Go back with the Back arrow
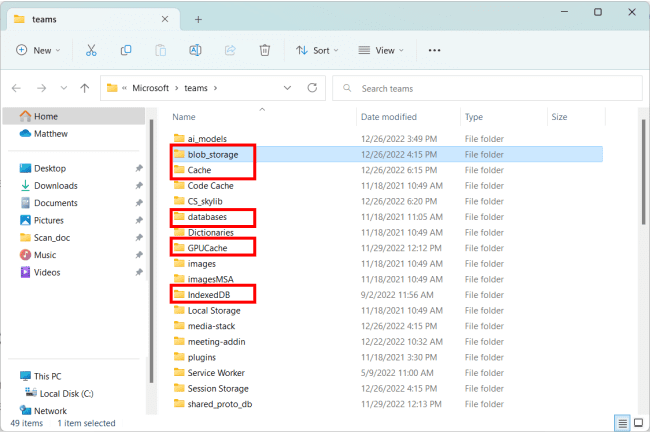The width and height of the screenshot is (650, 432). [x=16, y=88]
